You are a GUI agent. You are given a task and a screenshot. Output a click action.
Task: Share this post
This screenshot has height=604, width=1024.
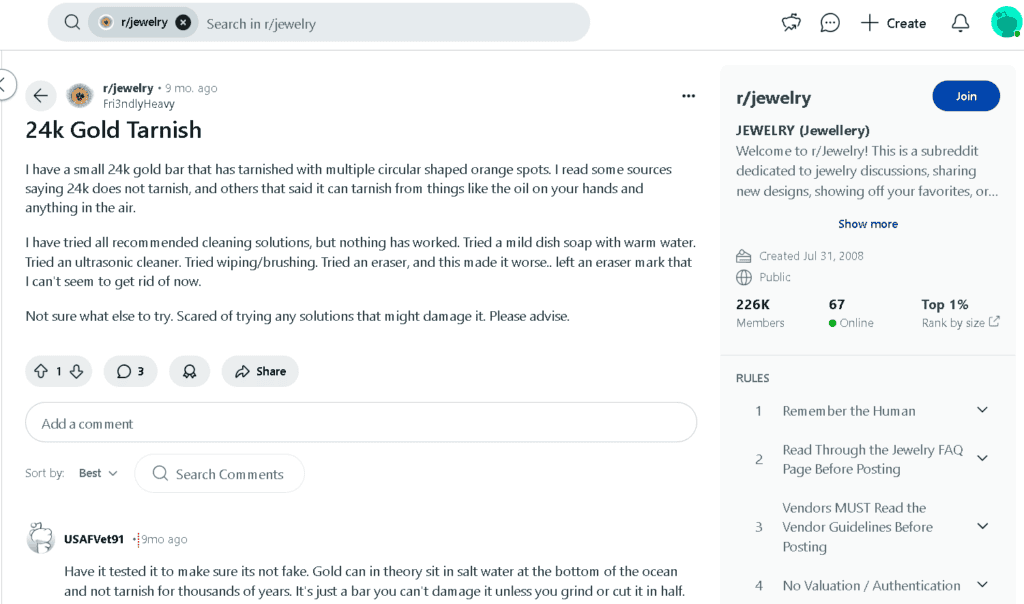[260, 372]
